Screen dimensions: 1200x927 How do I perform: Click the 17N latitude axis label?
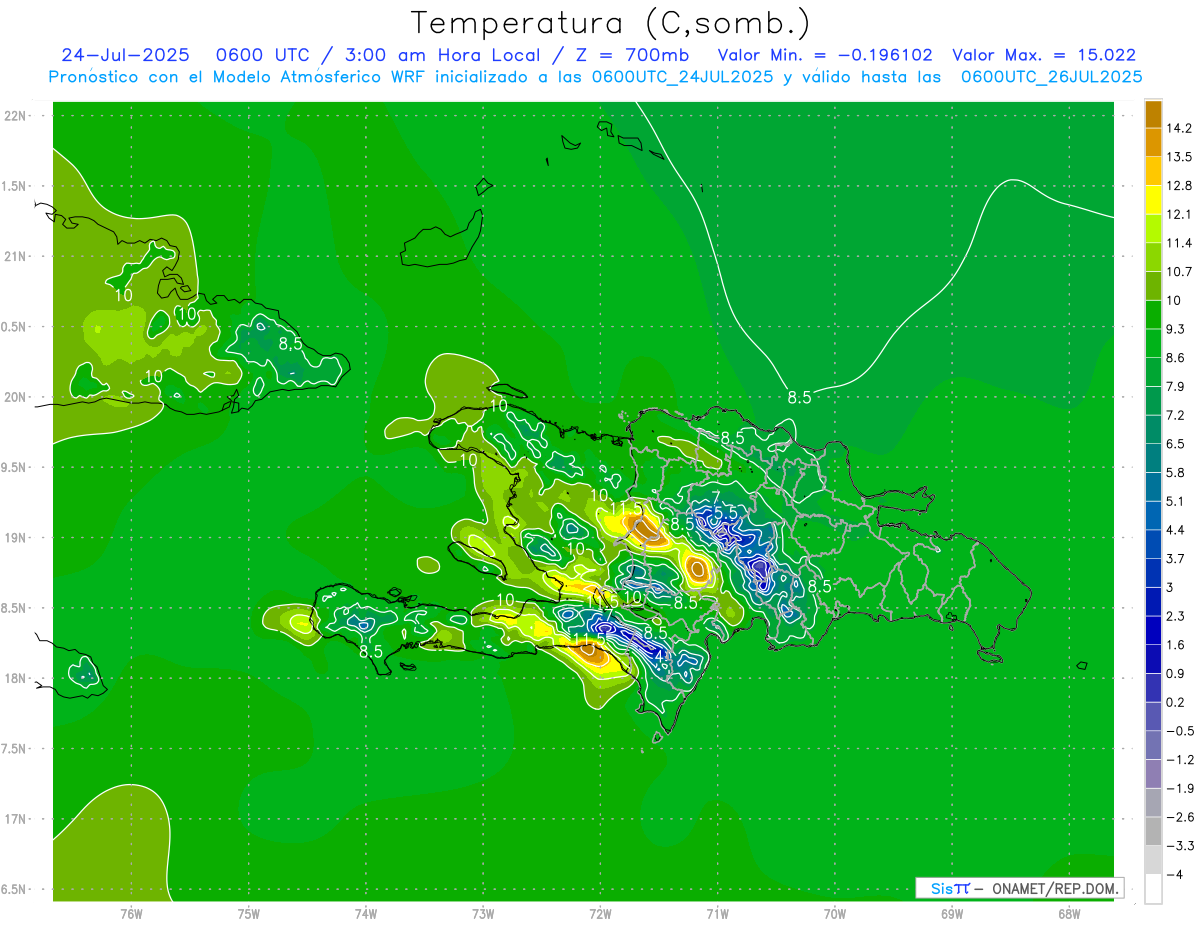(15, 819)
